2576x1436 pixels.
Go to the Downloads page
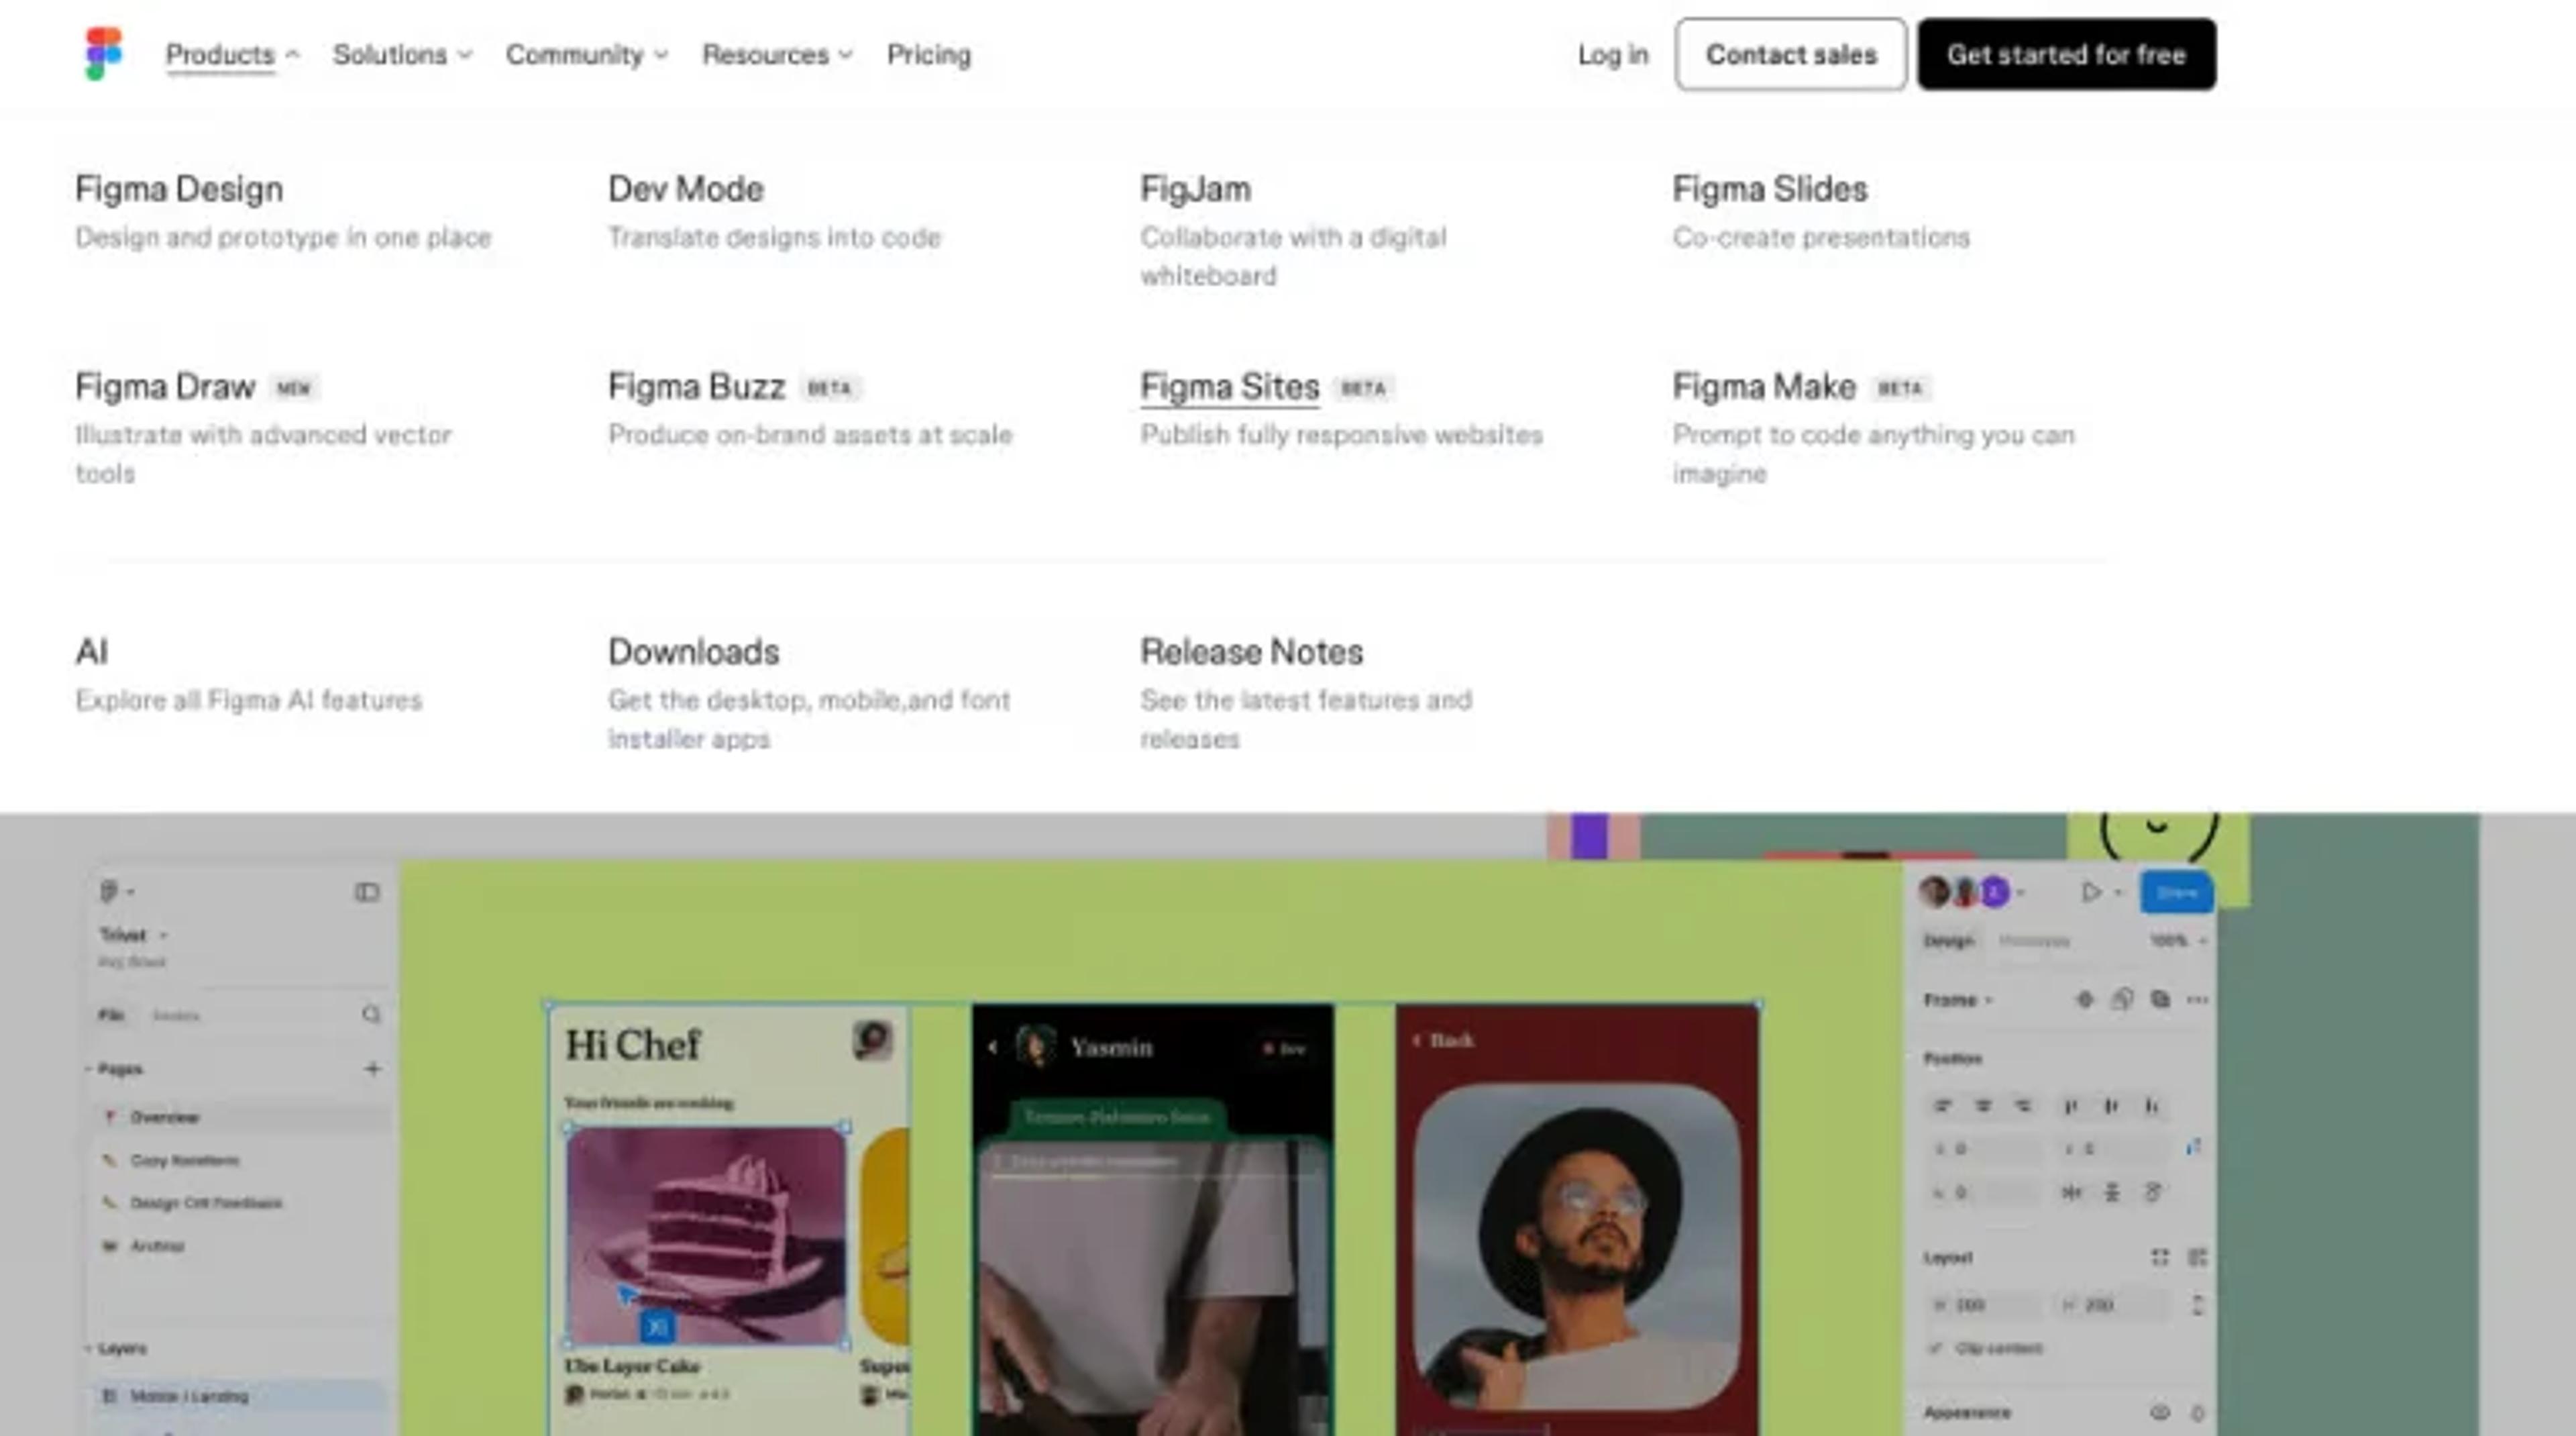(x=693, y=652)
